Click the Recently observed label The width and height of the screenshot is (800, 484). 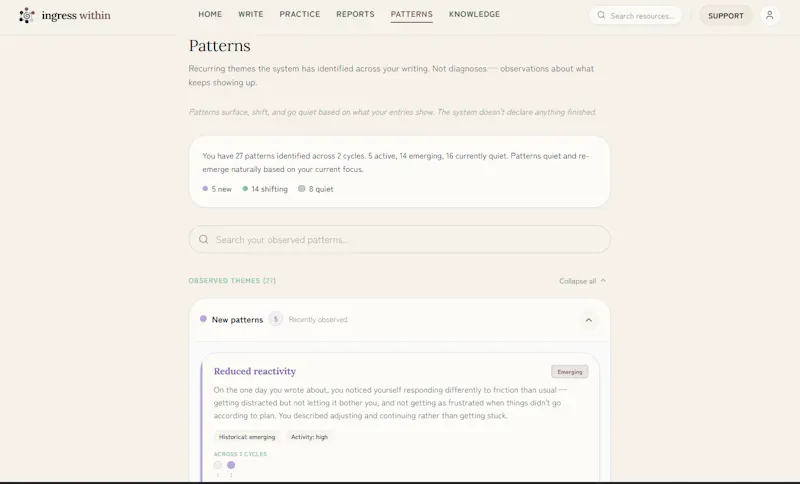318,319
